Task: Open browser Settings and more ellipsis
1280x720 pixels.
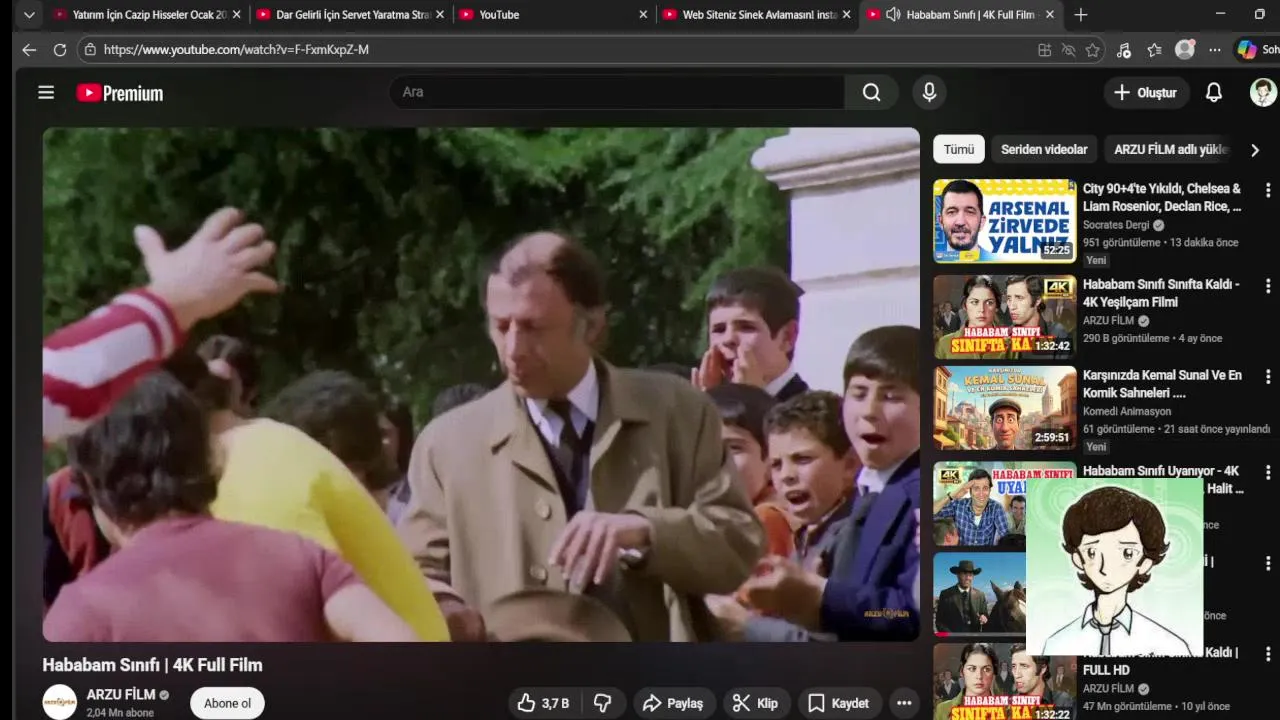Action: pos(1214,50)
